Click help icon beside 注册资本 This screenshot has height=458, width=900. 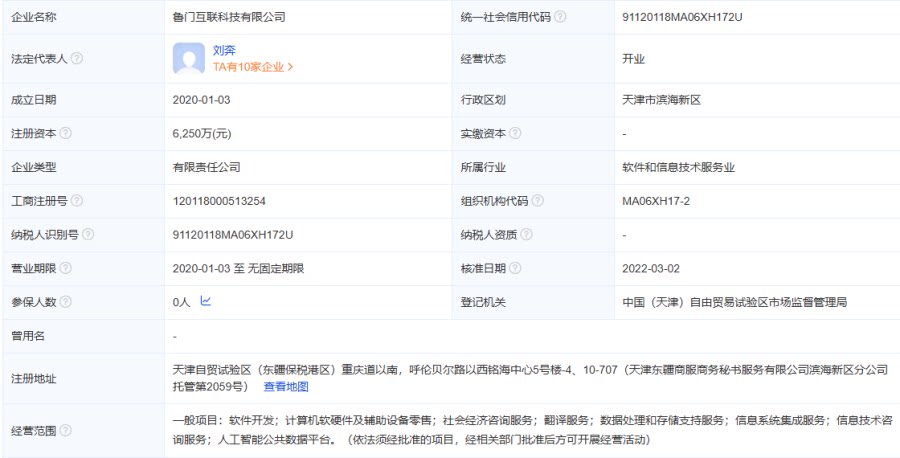click(x=66, y=133)
